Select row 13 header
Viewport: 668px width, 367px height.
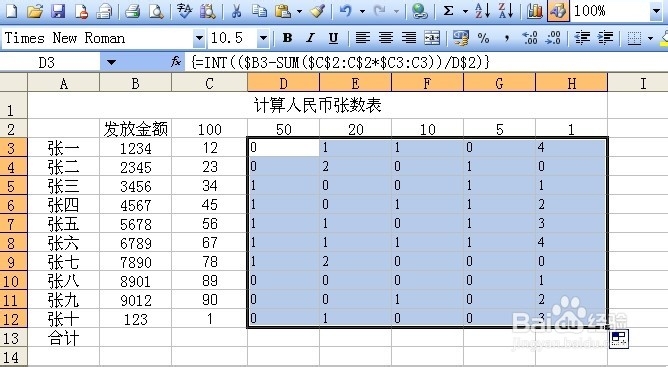click(x=13, y=338)
